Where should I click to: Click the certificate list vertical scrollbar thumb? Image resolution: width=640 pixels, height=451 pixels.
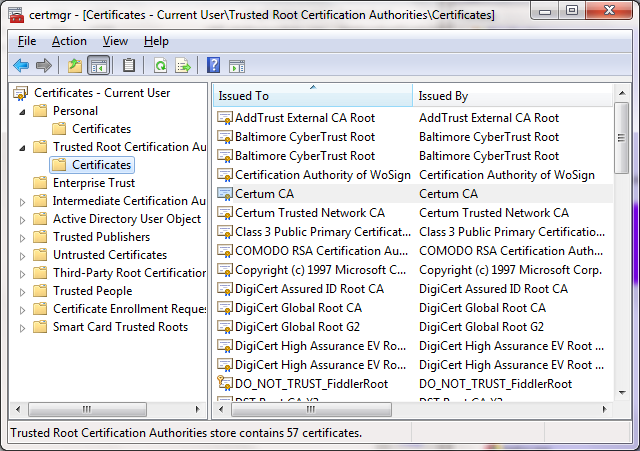622,138
